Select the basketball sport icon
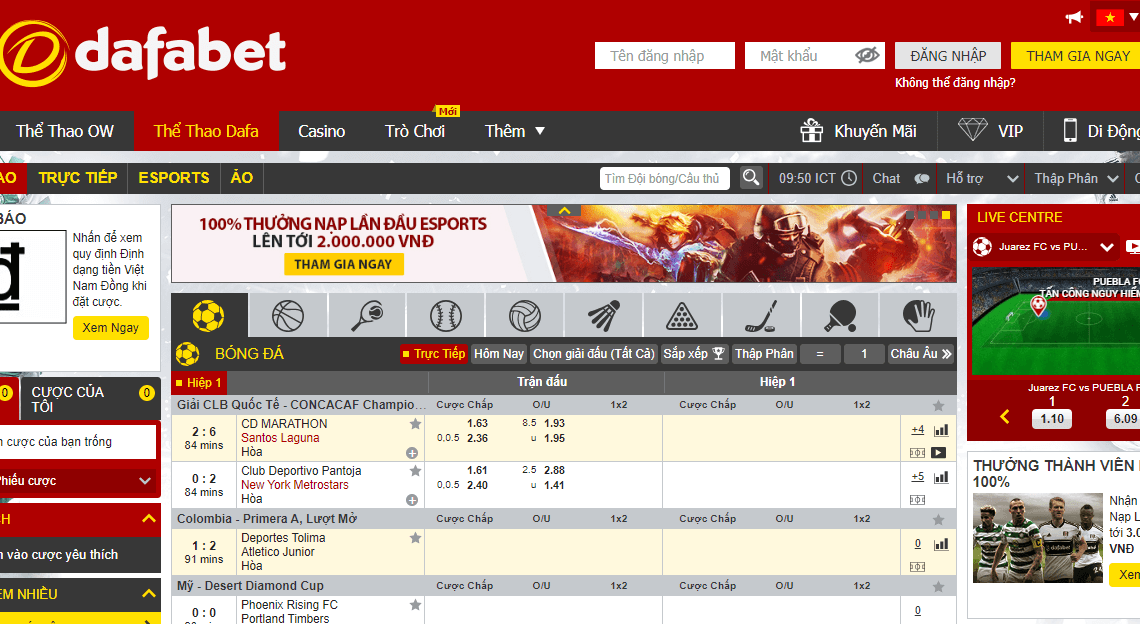The width and height of the screenshot is (1140, 624). tap(288, 316)
